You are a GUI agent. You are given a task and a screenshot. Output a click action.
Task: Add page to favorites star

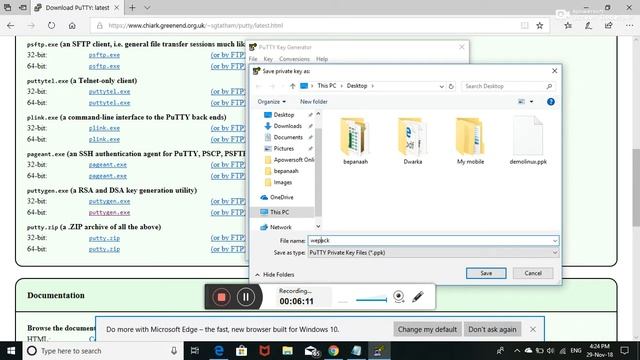pyautogui.click(x=540, y=25)
